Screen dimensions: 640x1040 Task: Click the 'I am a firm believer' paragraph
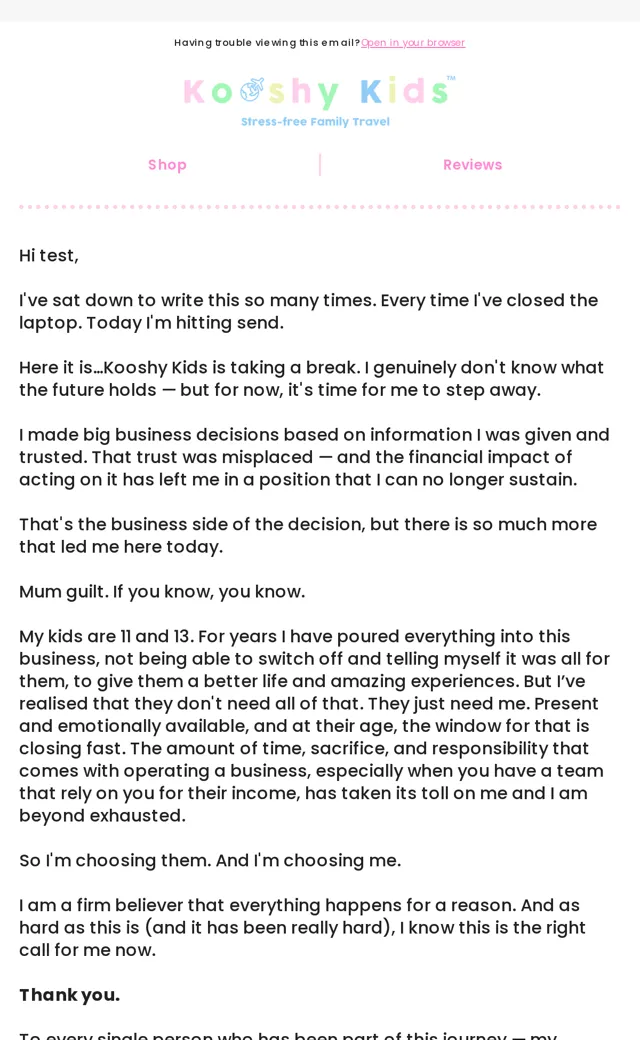[x=302, y=927]
